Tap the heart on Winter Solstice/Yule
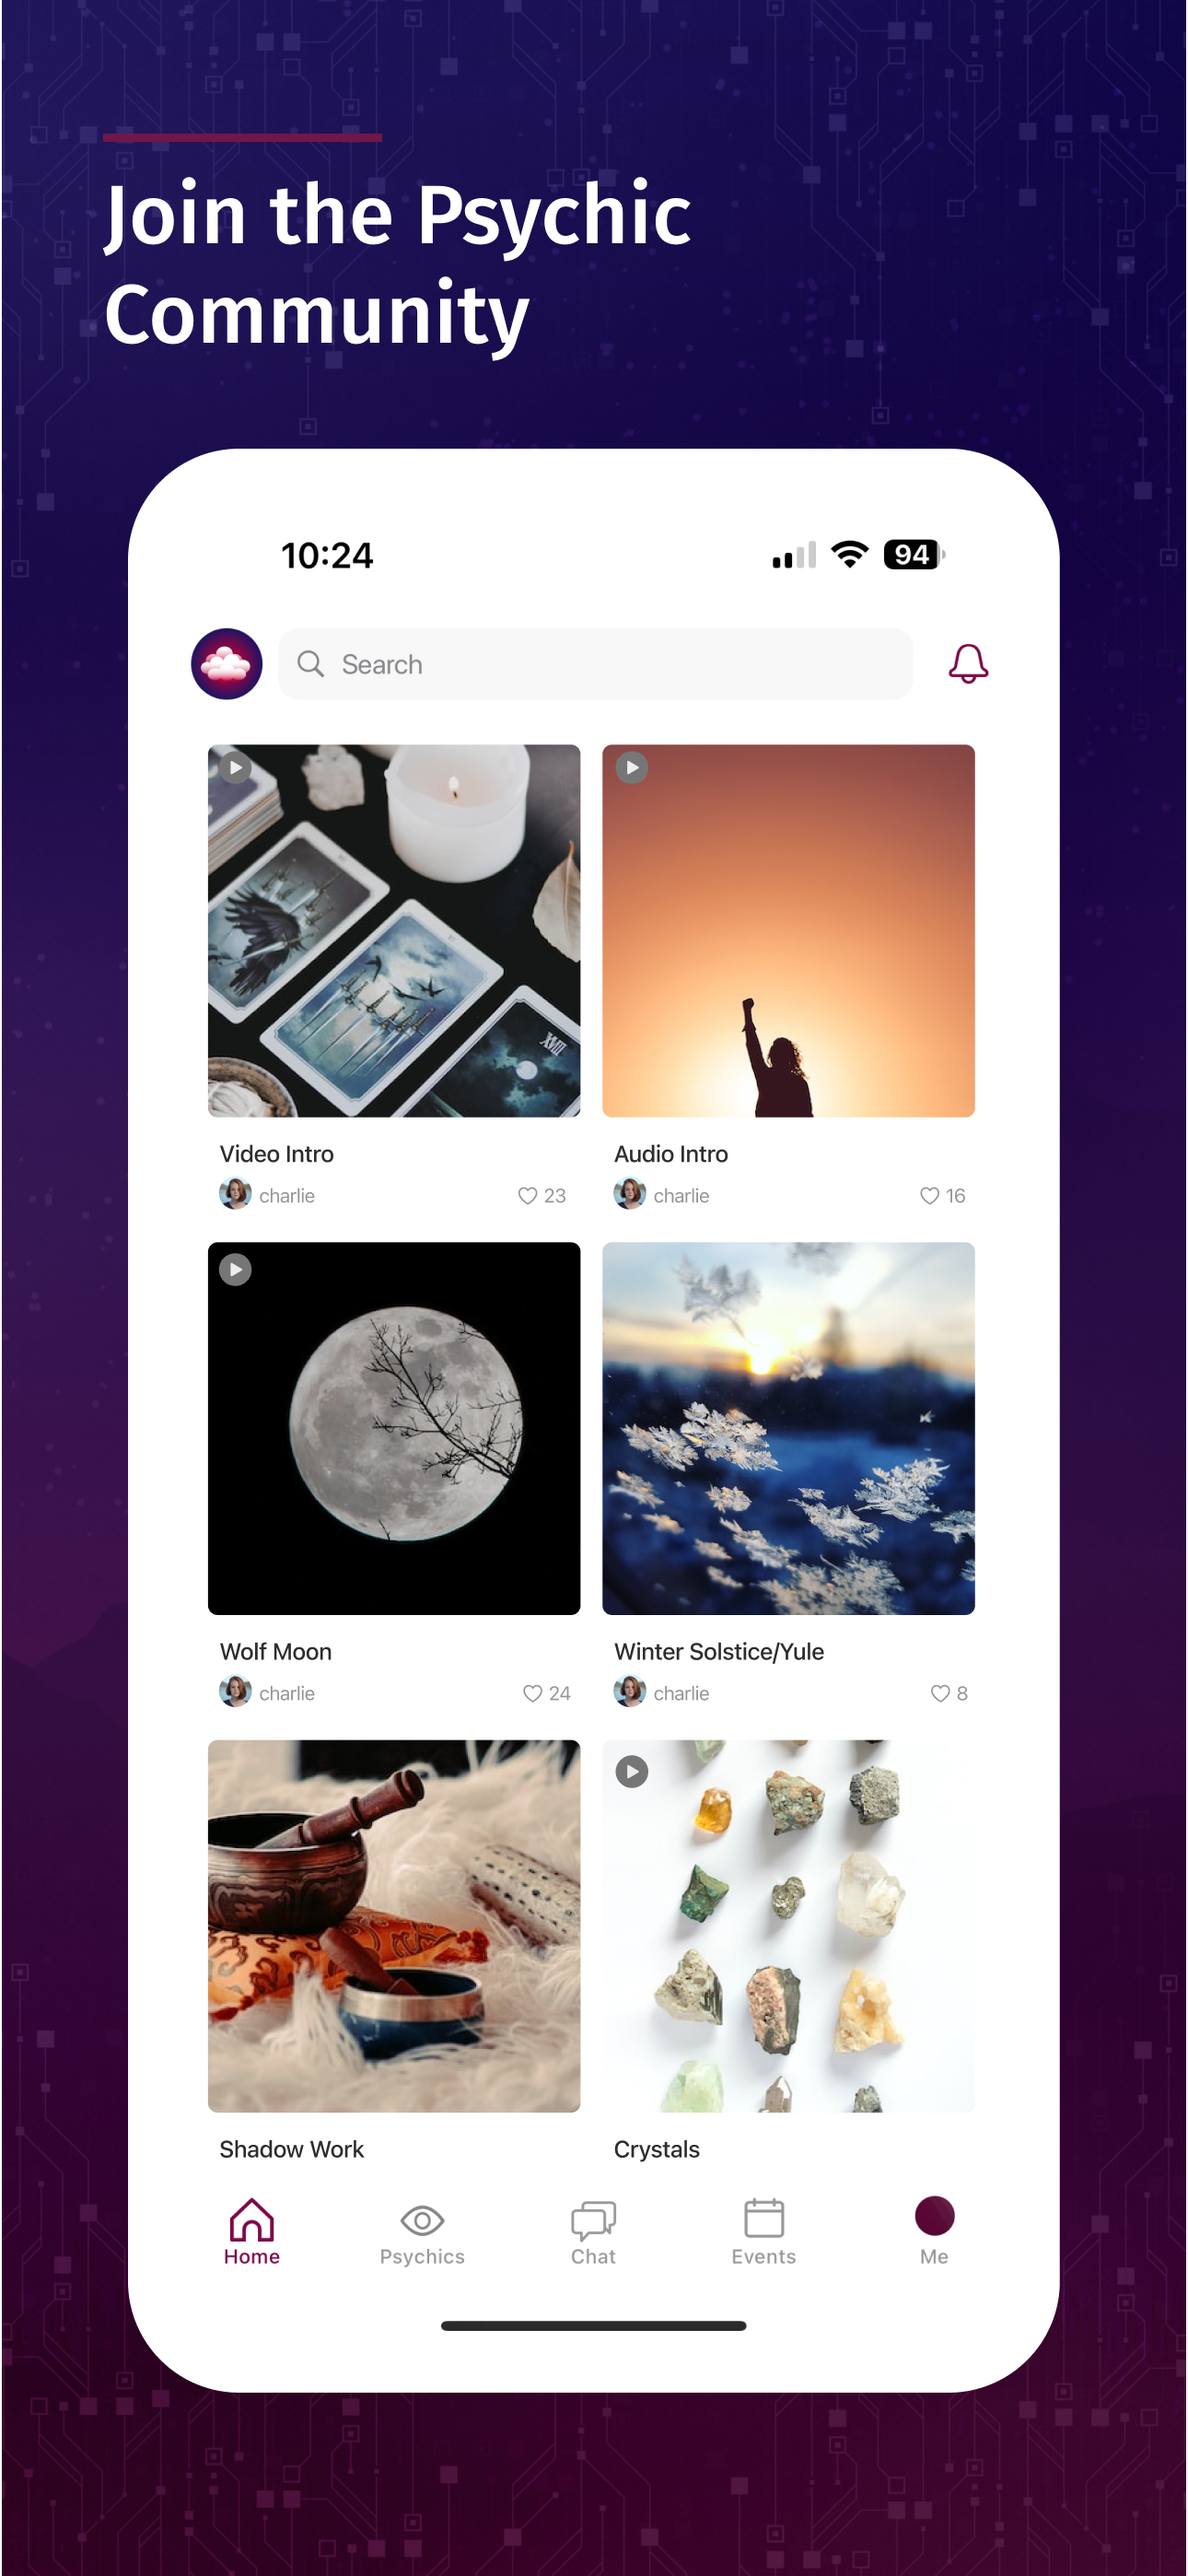This screenshot has width=1188, height=2576. 940,1693
